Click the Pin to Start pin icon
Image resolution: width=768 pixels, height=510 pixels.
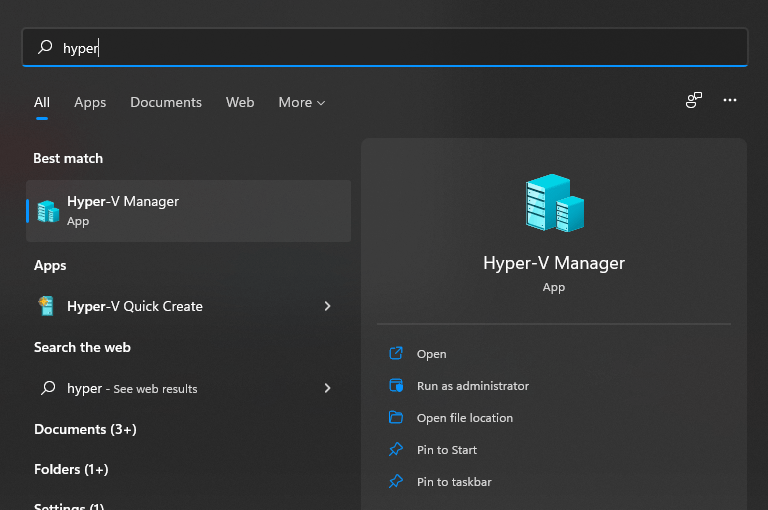click(x=396, y=449)
